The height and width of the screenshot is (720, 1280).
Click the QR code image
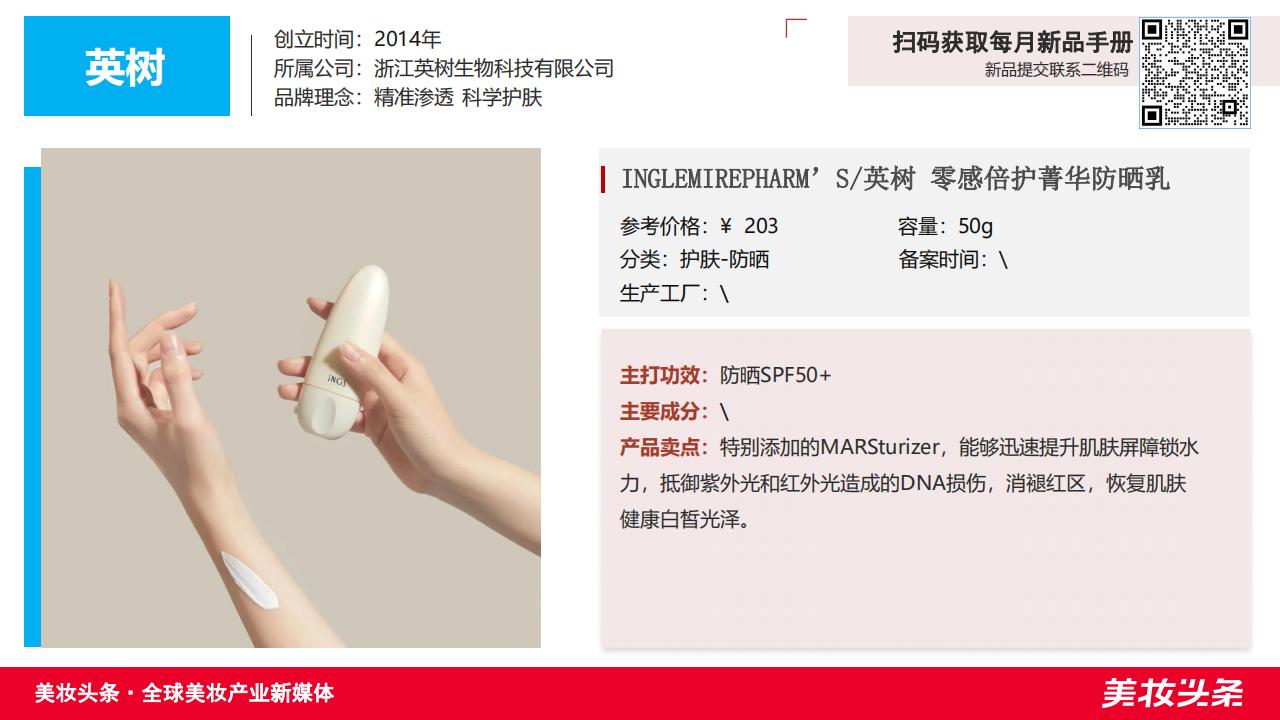[x=1195, y=73]
